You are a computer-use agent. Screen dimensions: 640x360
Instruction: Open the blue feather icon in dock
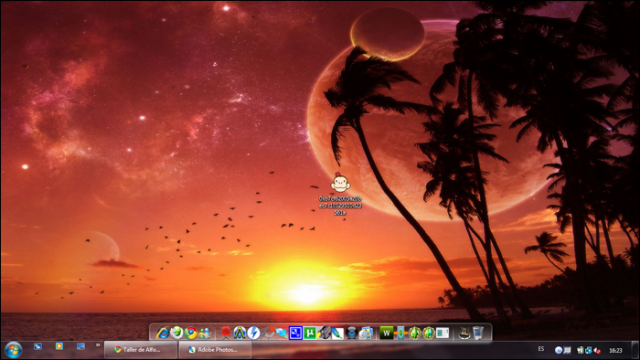pos(338,333)
